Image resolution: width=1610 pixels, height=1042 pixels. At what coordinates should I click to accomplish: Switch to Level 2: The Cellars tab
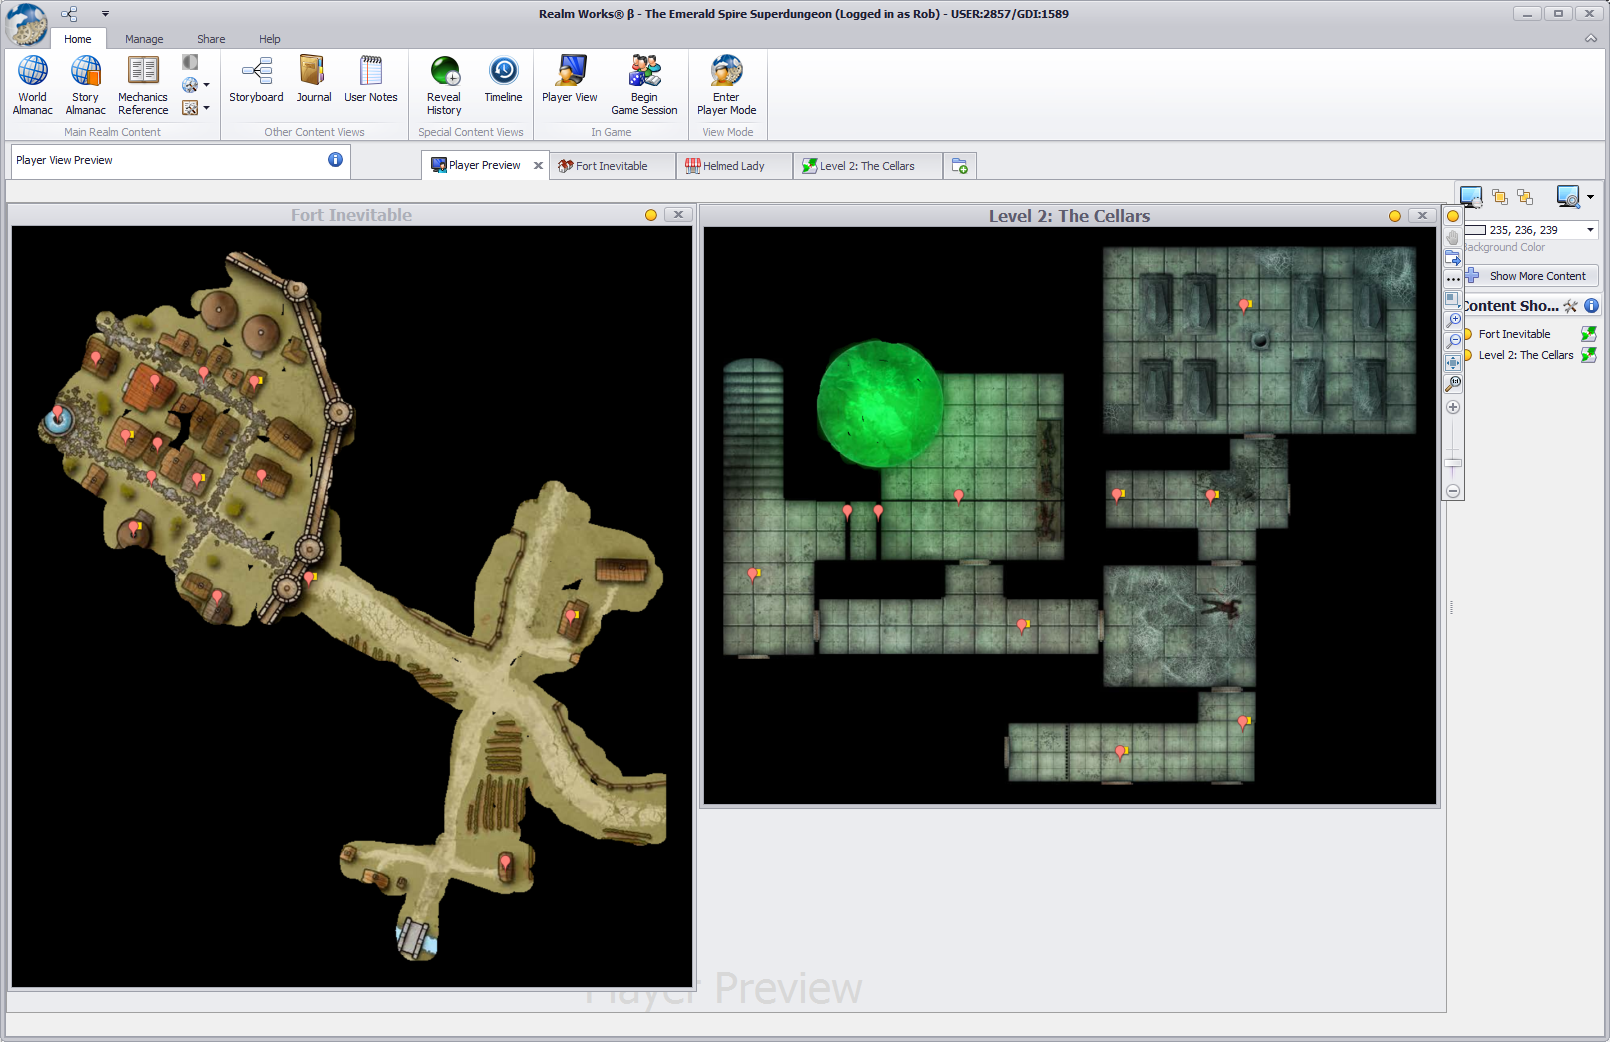867,166
